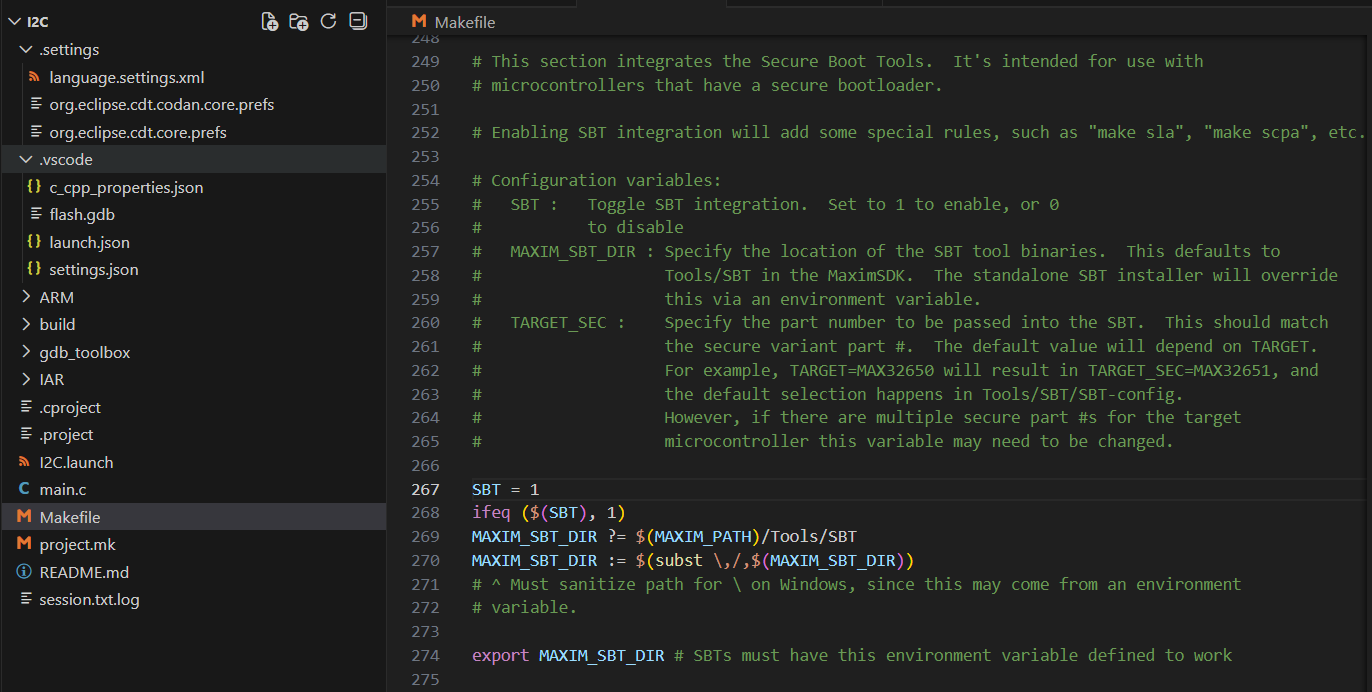Open main.c source file

(63, 489)
